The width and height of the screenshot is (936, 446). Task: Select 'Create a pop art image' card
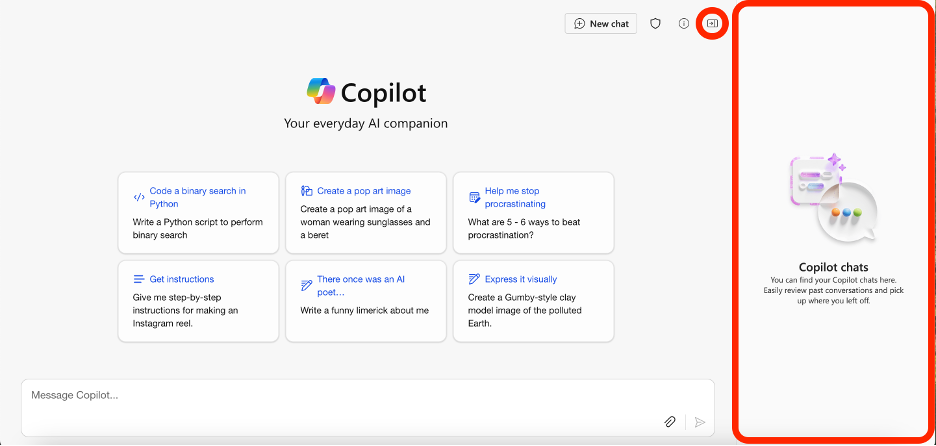click(x=366, y=213)
